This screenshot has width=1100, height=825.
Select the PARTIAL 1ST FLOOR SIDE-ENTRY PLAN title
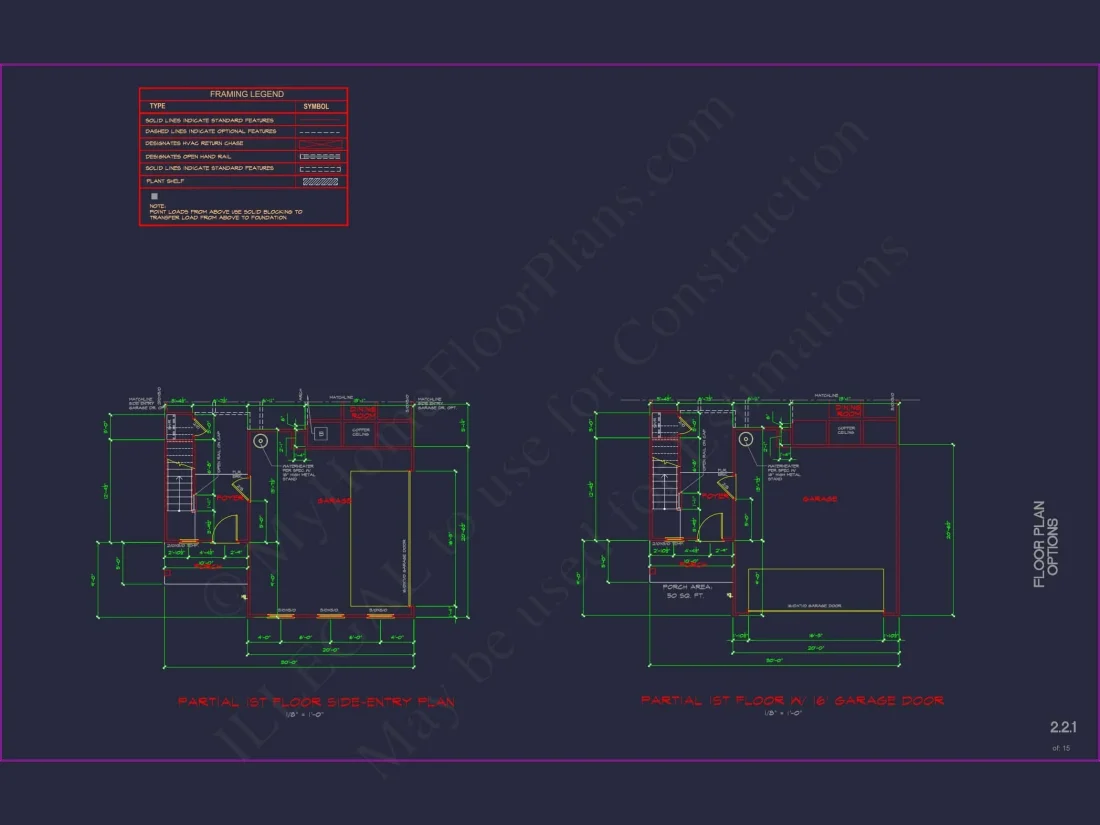(315, 702)
